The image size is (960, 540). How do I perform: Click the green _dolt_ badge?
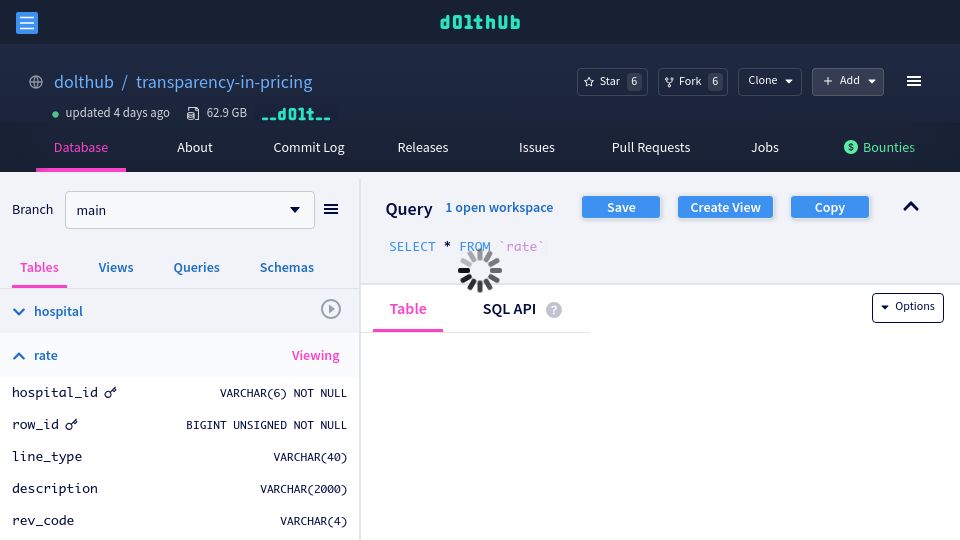pos(296,114)
